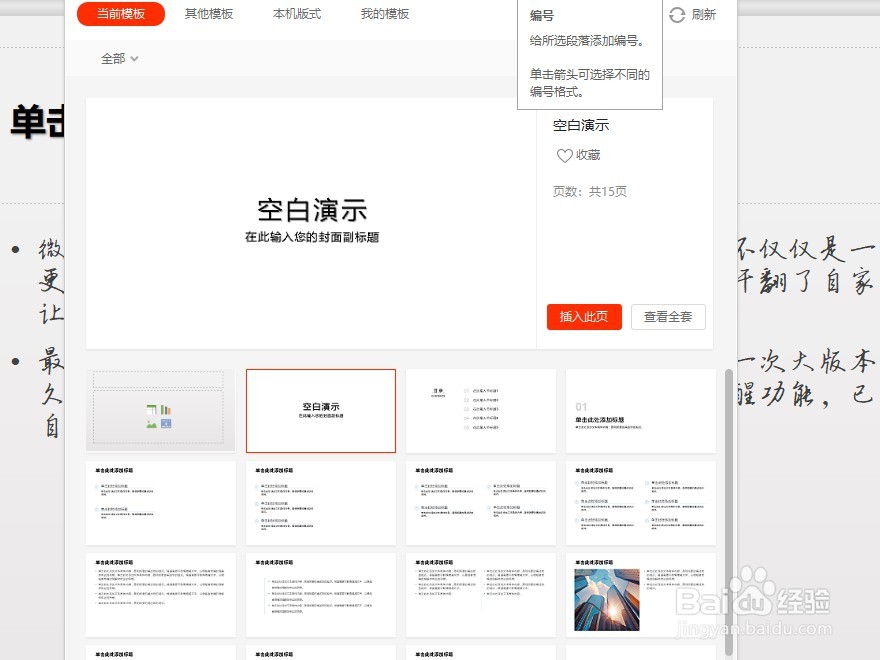
Task: Click the heart 收藏 icon
Action: (x=564, y=155)
